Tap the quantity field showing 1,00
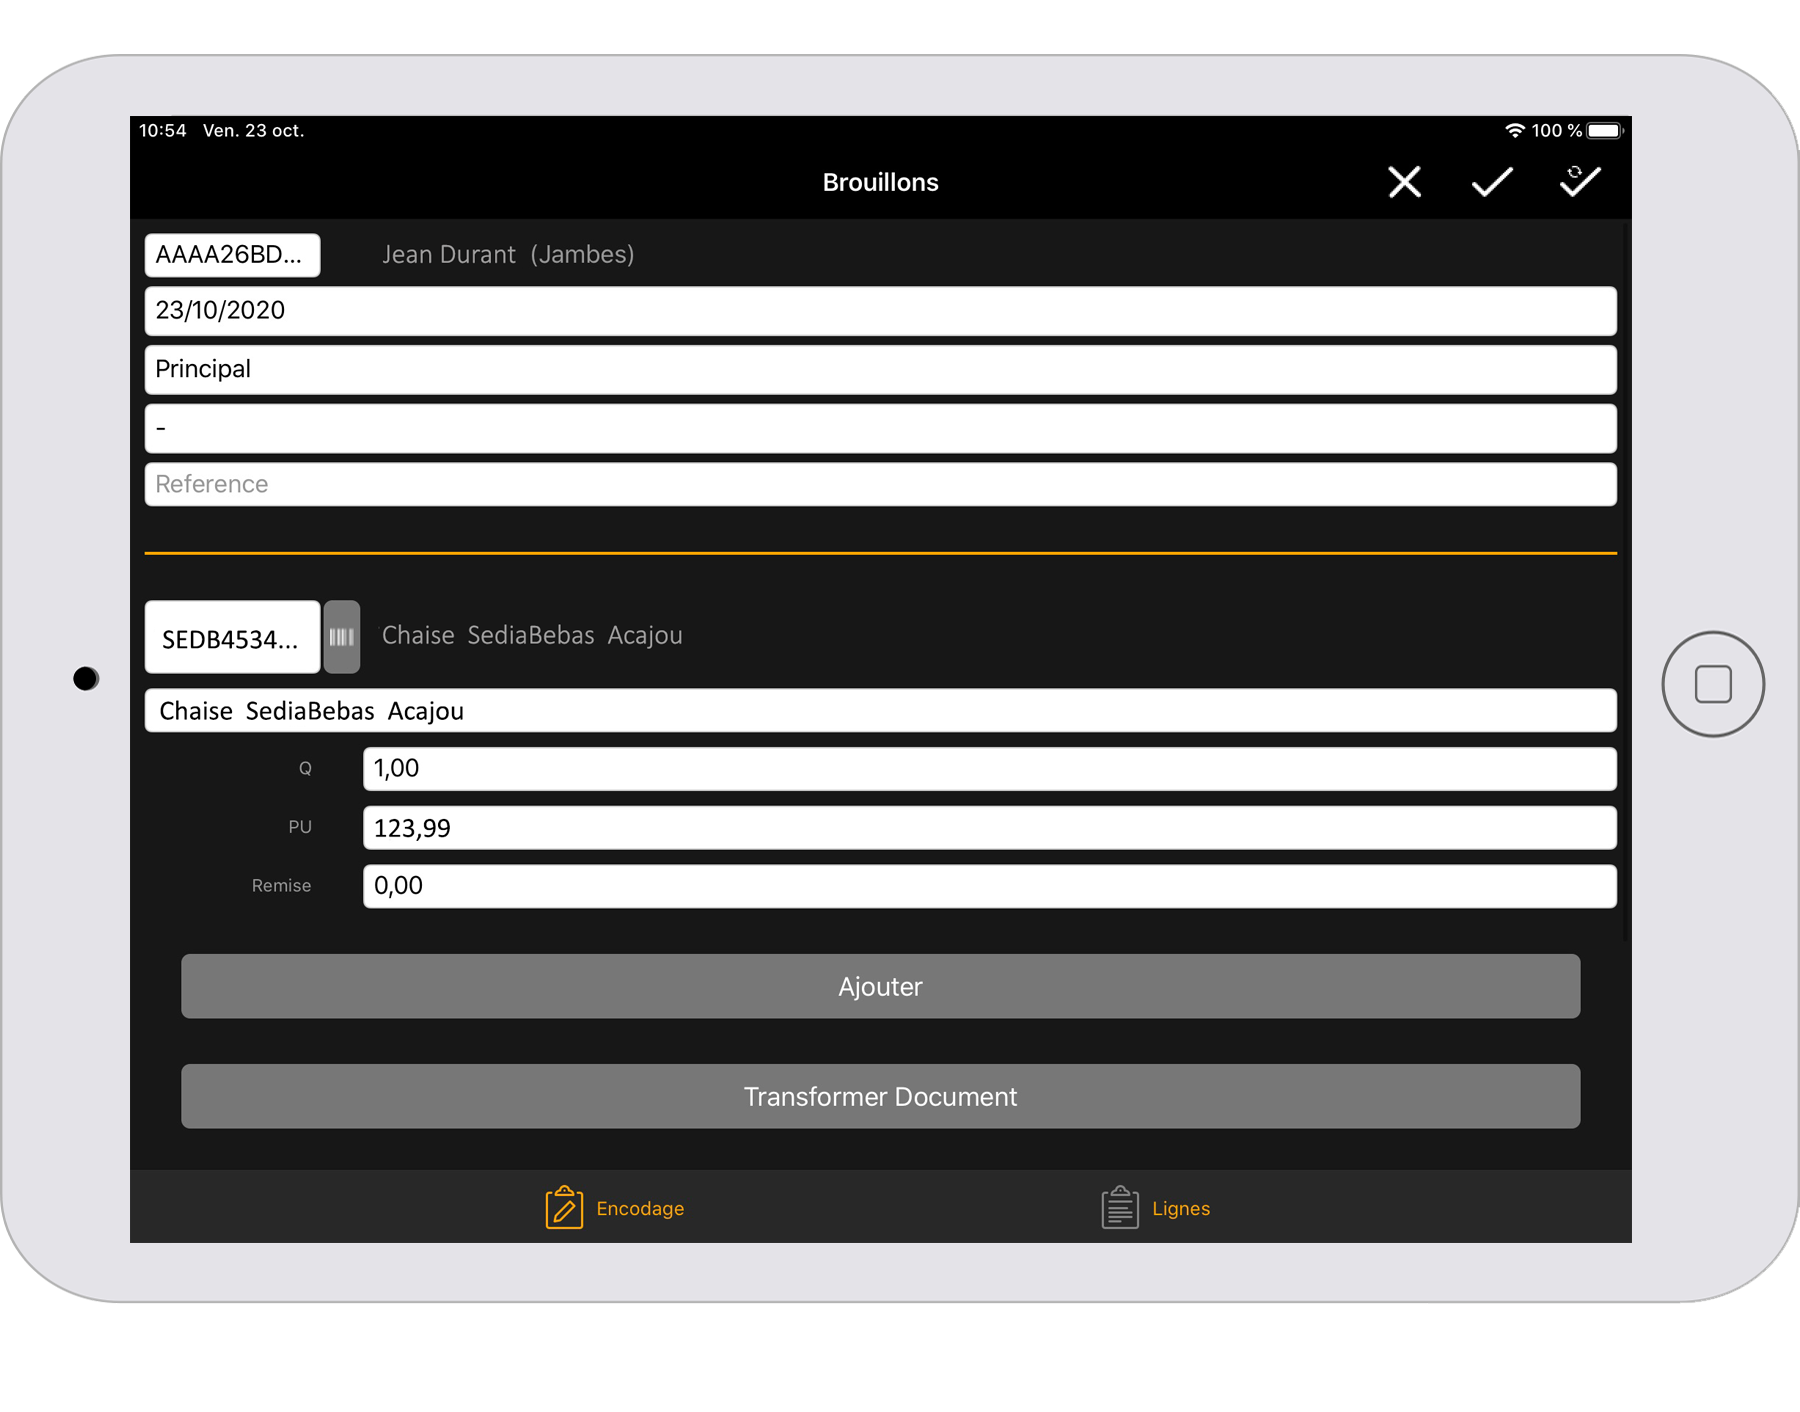This screenshot has height=1412, width=1800. click(988, 769)
